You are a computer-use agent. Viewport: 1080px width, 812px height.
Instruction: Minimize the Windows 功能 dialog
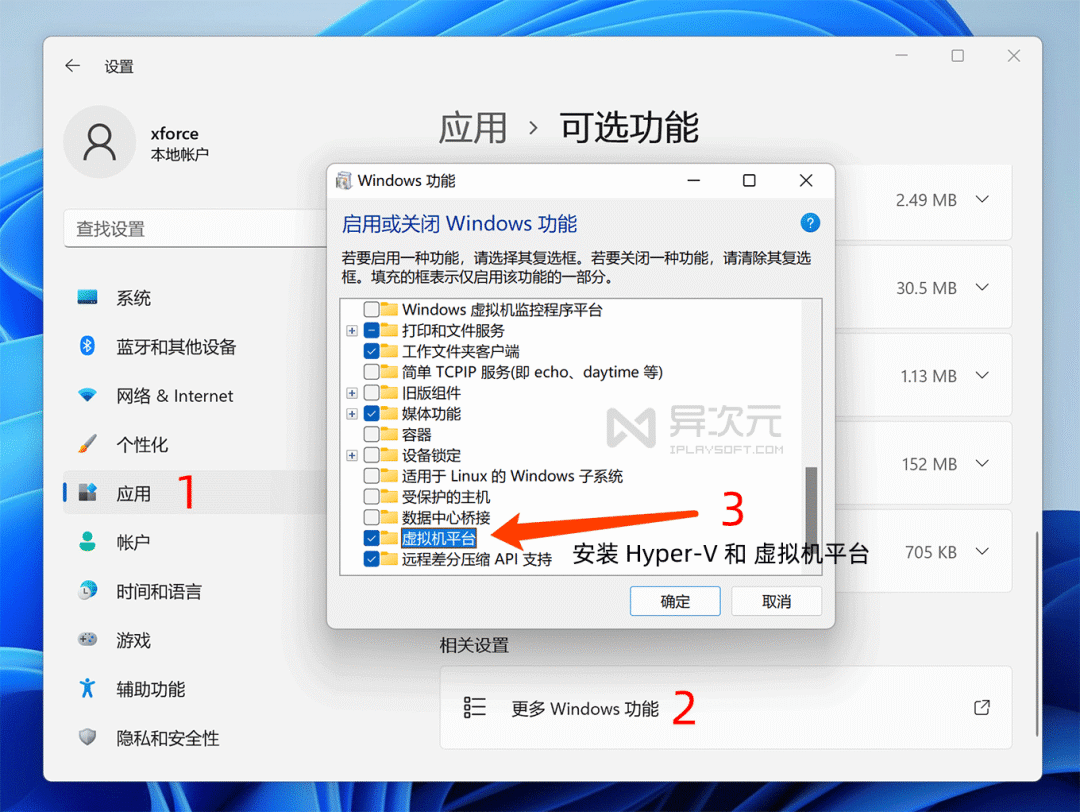(694, 180)
